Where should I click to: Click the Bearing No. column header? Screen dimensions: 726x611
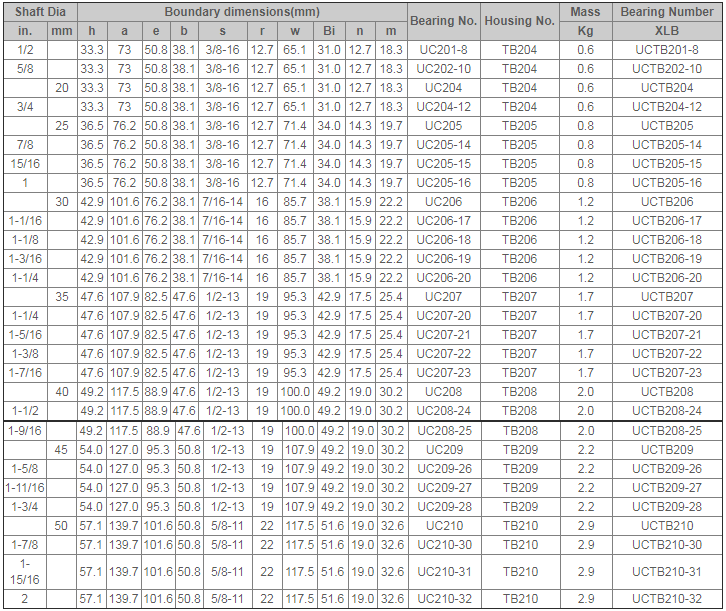click(x=443, y=21)
